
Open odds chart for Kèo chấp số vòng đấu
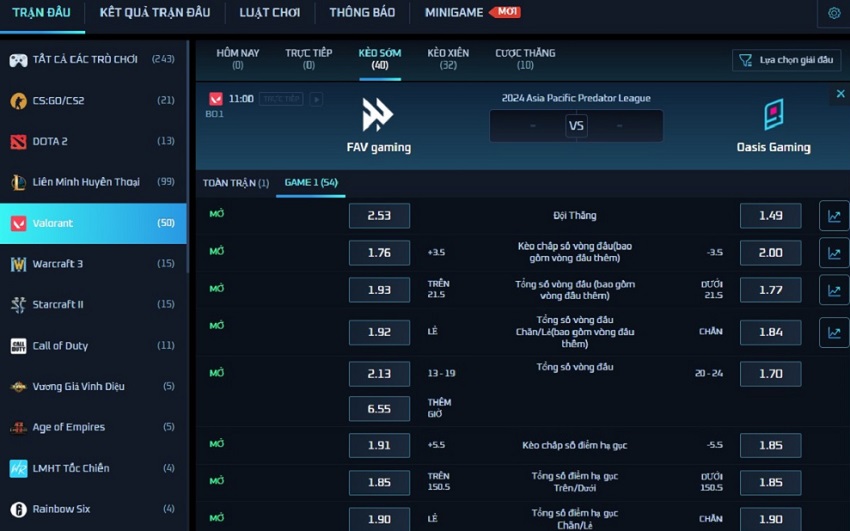coord(834,252)
